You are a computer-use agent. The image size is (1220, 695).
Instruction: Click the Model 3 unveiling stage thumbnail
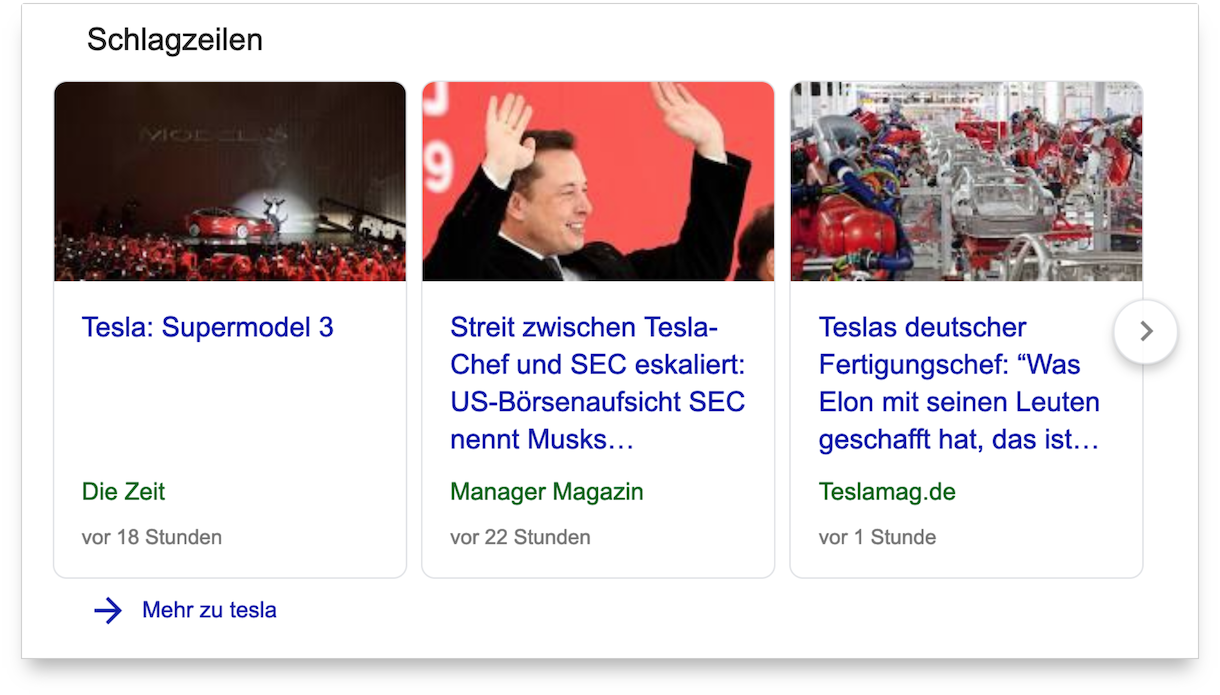[x=230, y=181]
